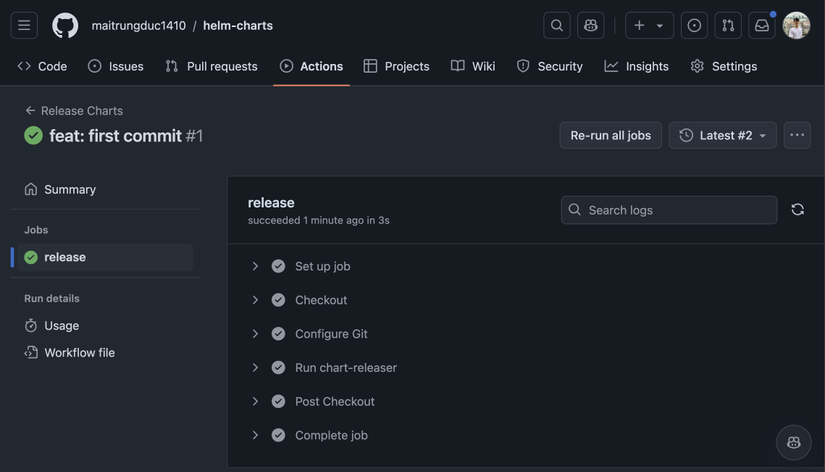
Task: Open the Latest #2 attempts dropdown
Action: (x=723, y=135)
